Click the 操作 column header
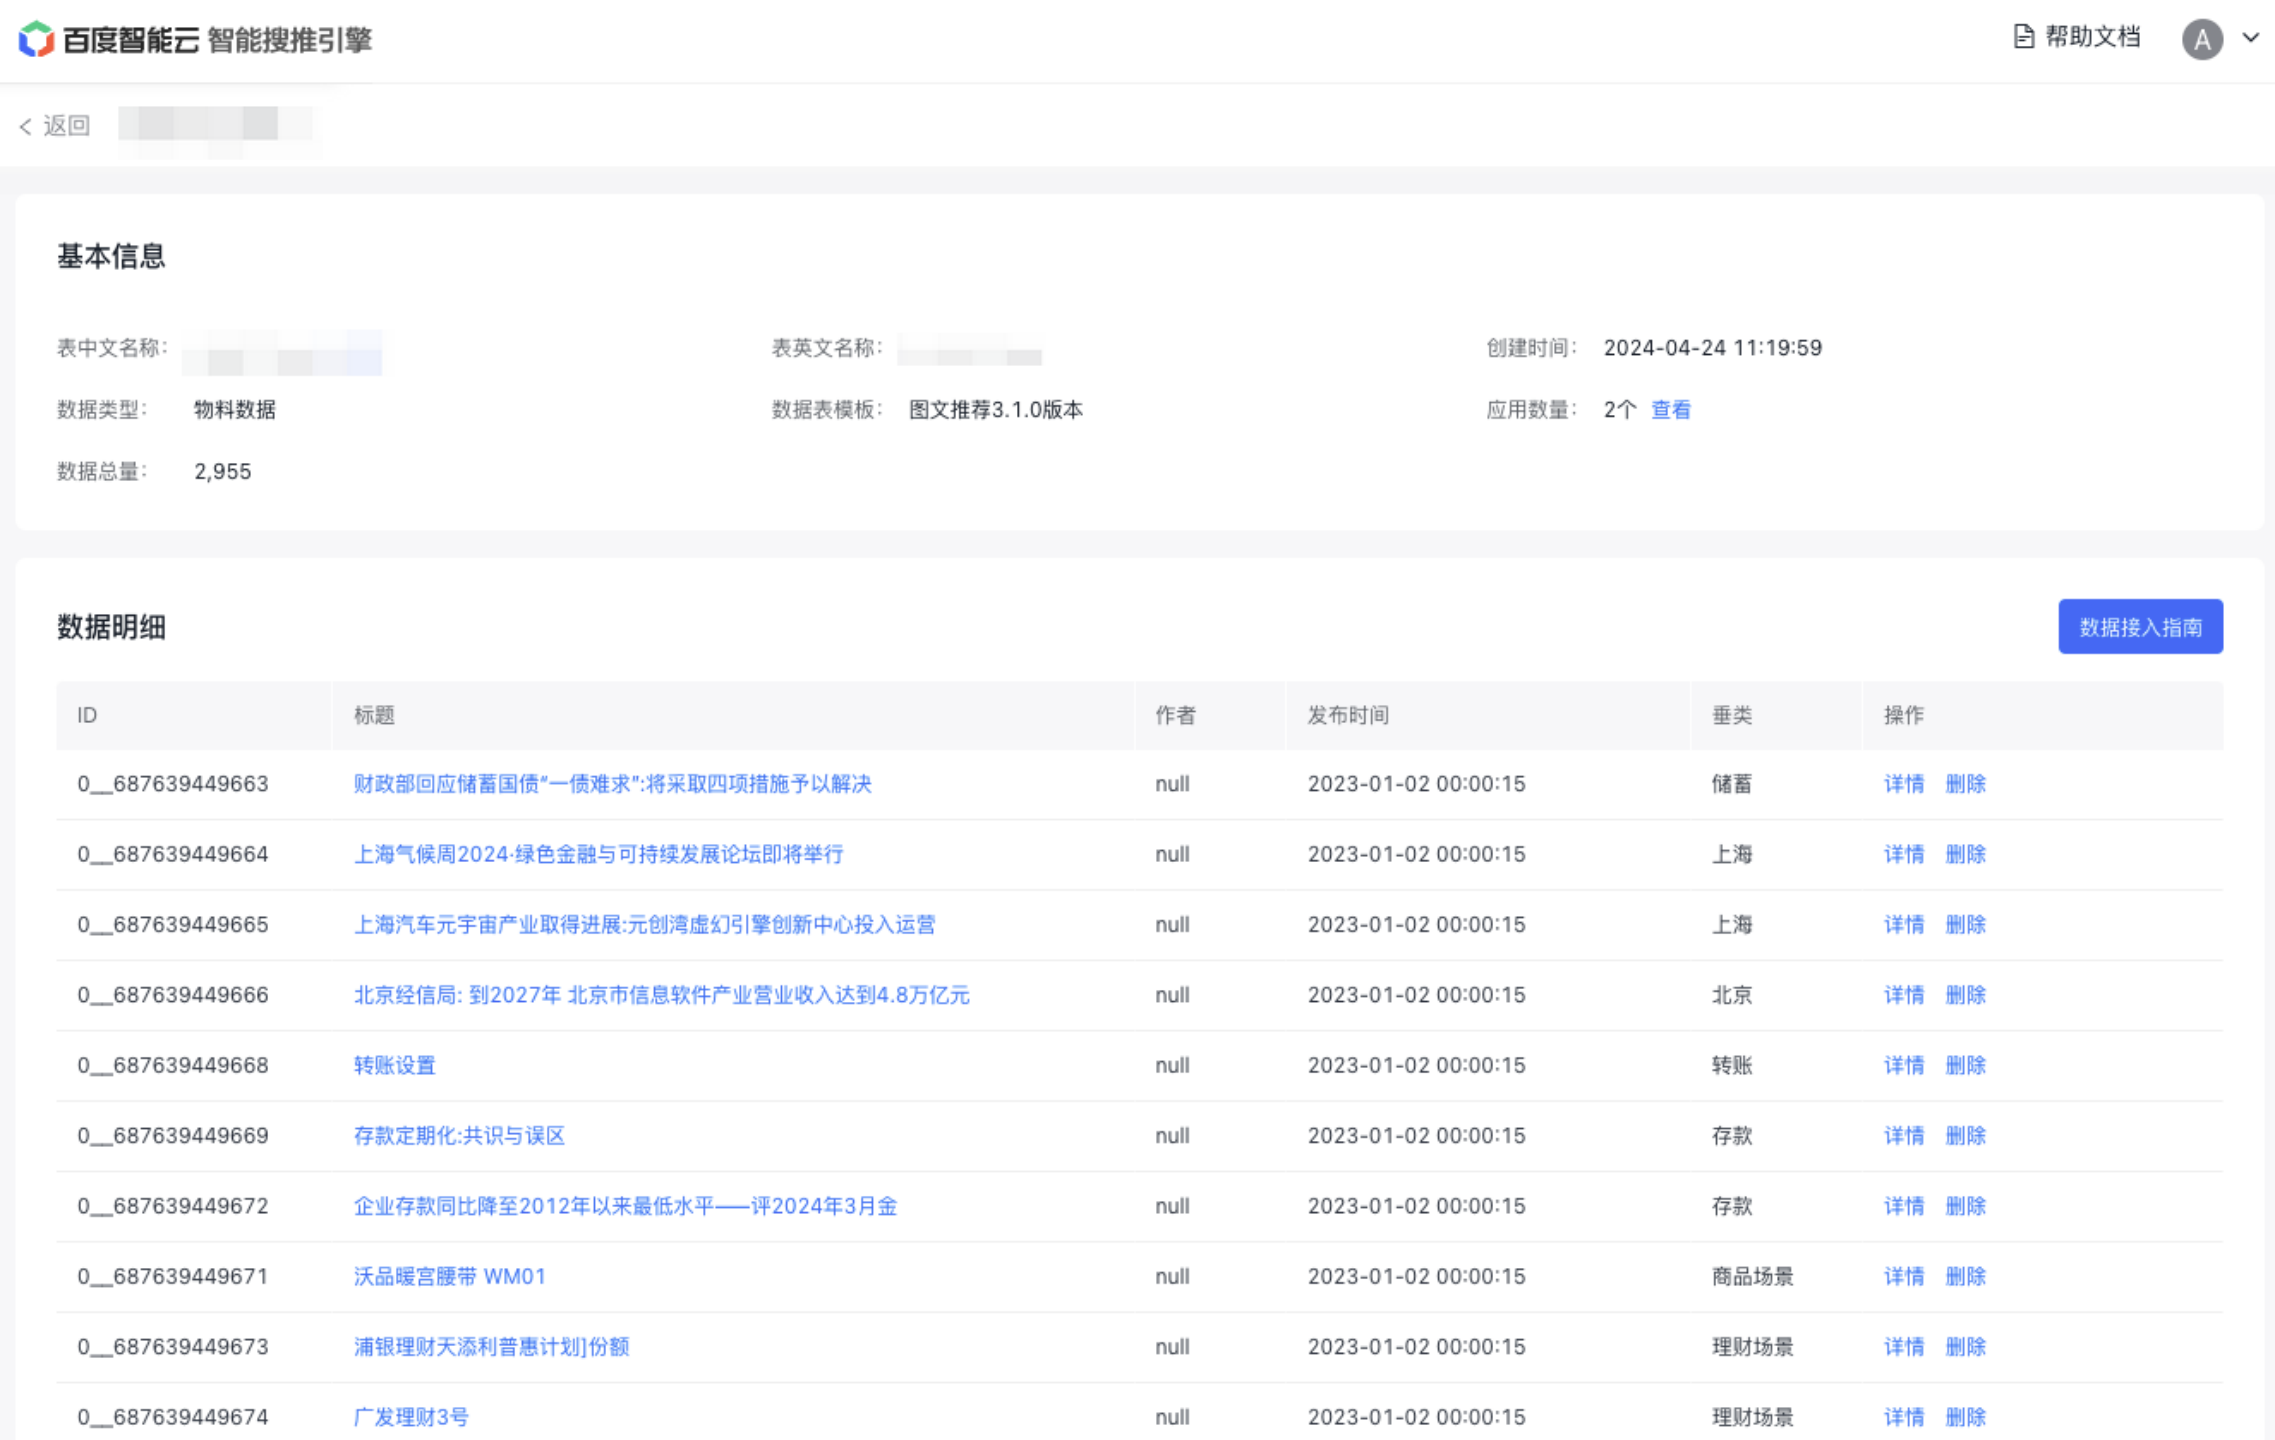 (2043, 715)
